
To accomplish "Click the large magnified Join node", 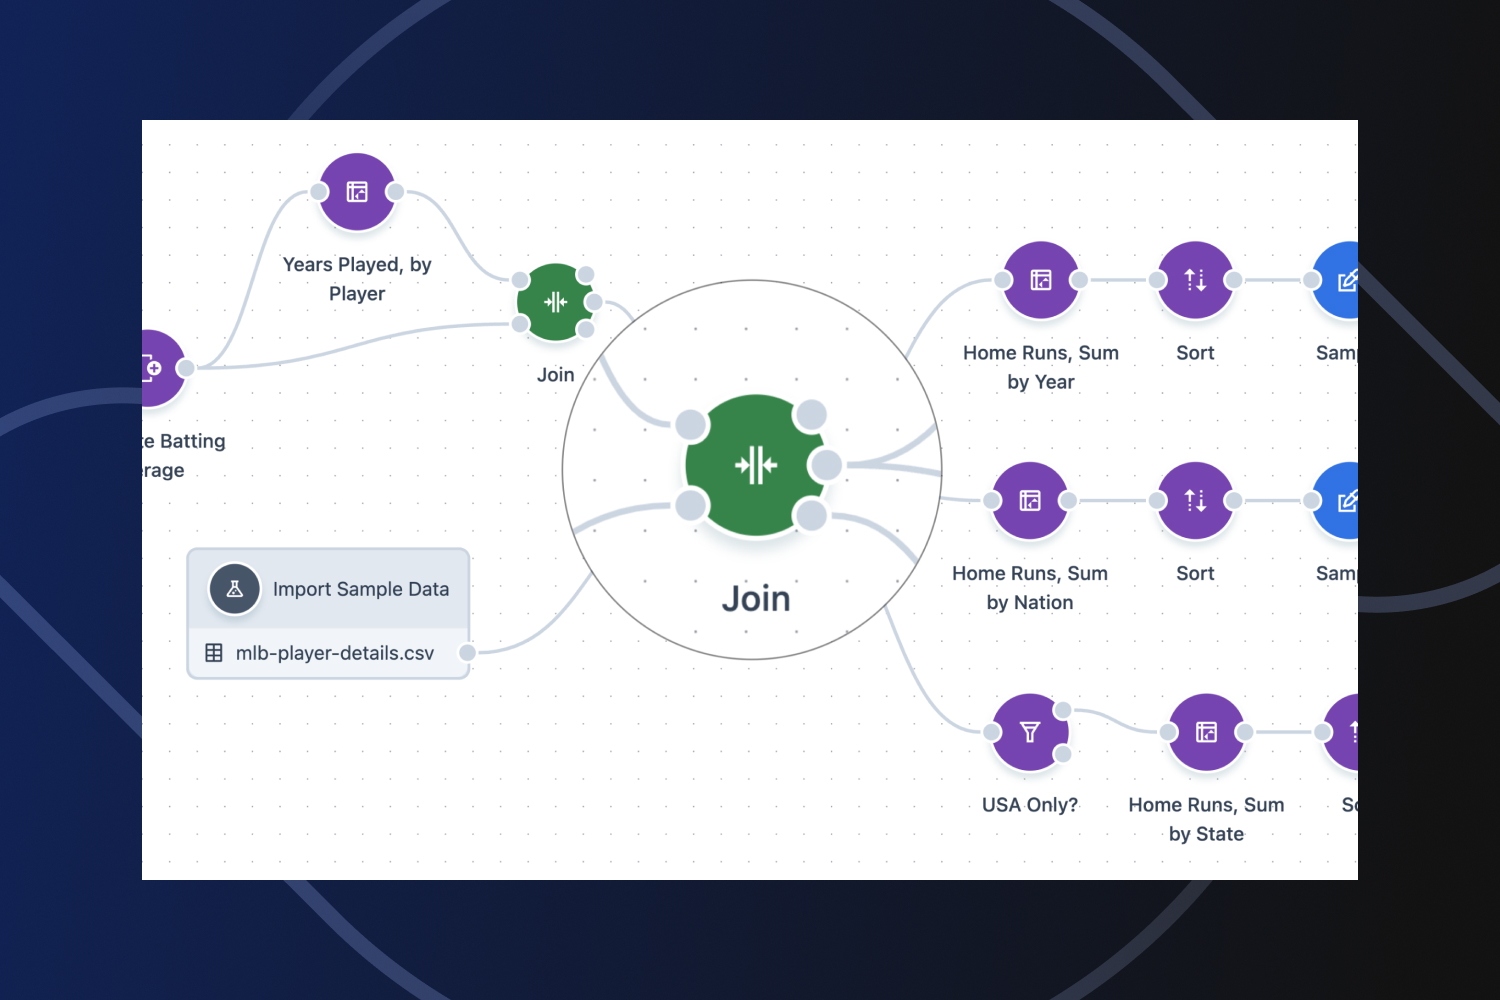I will [x=755, y=465].
